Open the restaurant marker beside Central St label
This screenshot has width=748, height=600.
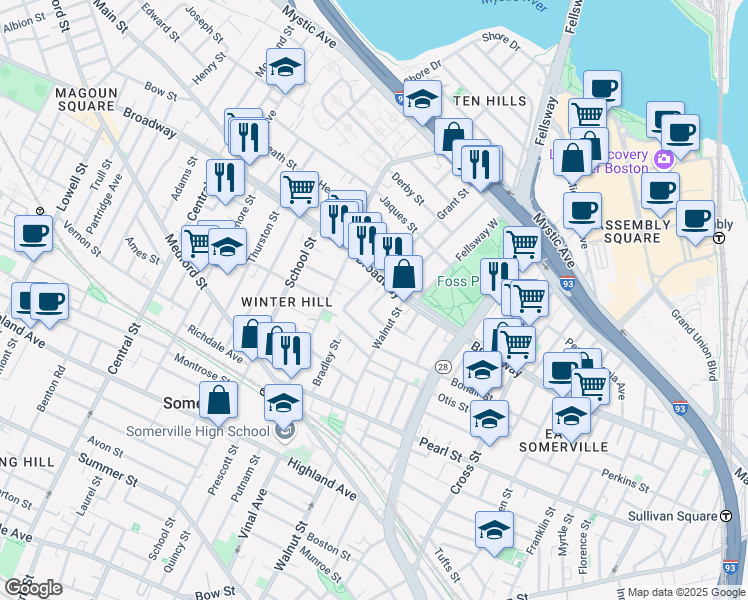click(225, 178)
